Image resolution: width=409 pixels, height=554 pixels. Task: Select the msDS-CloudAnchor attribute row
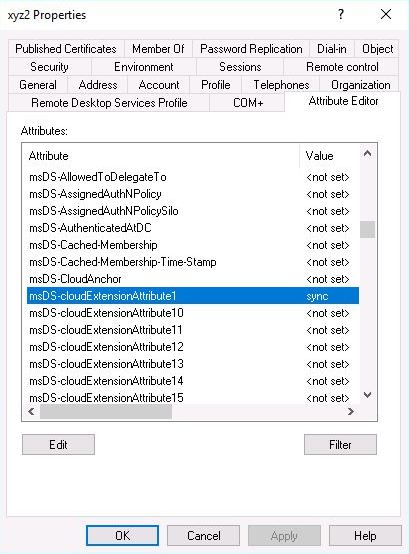click(193, 279)
